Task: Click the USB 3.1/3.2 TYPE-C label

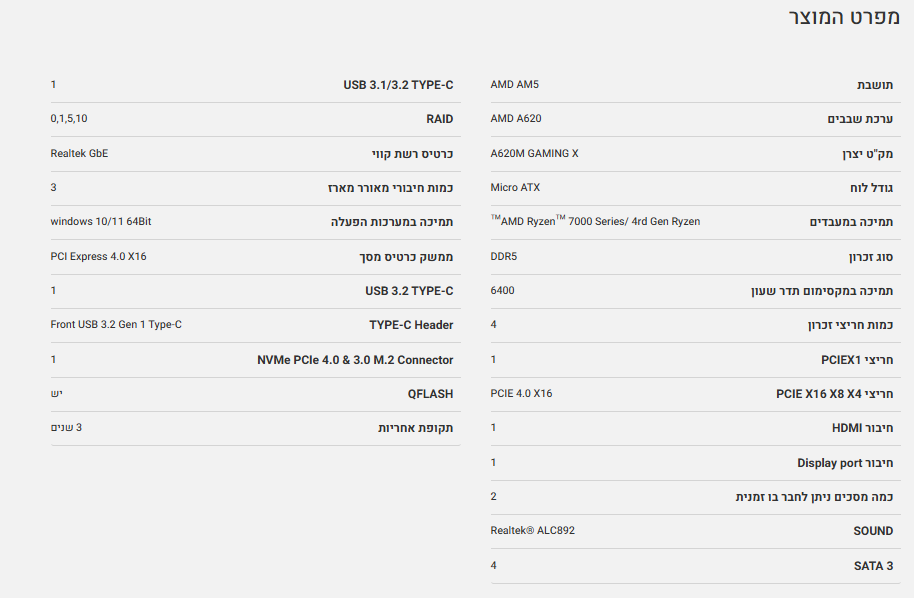Action: point(398,85)
